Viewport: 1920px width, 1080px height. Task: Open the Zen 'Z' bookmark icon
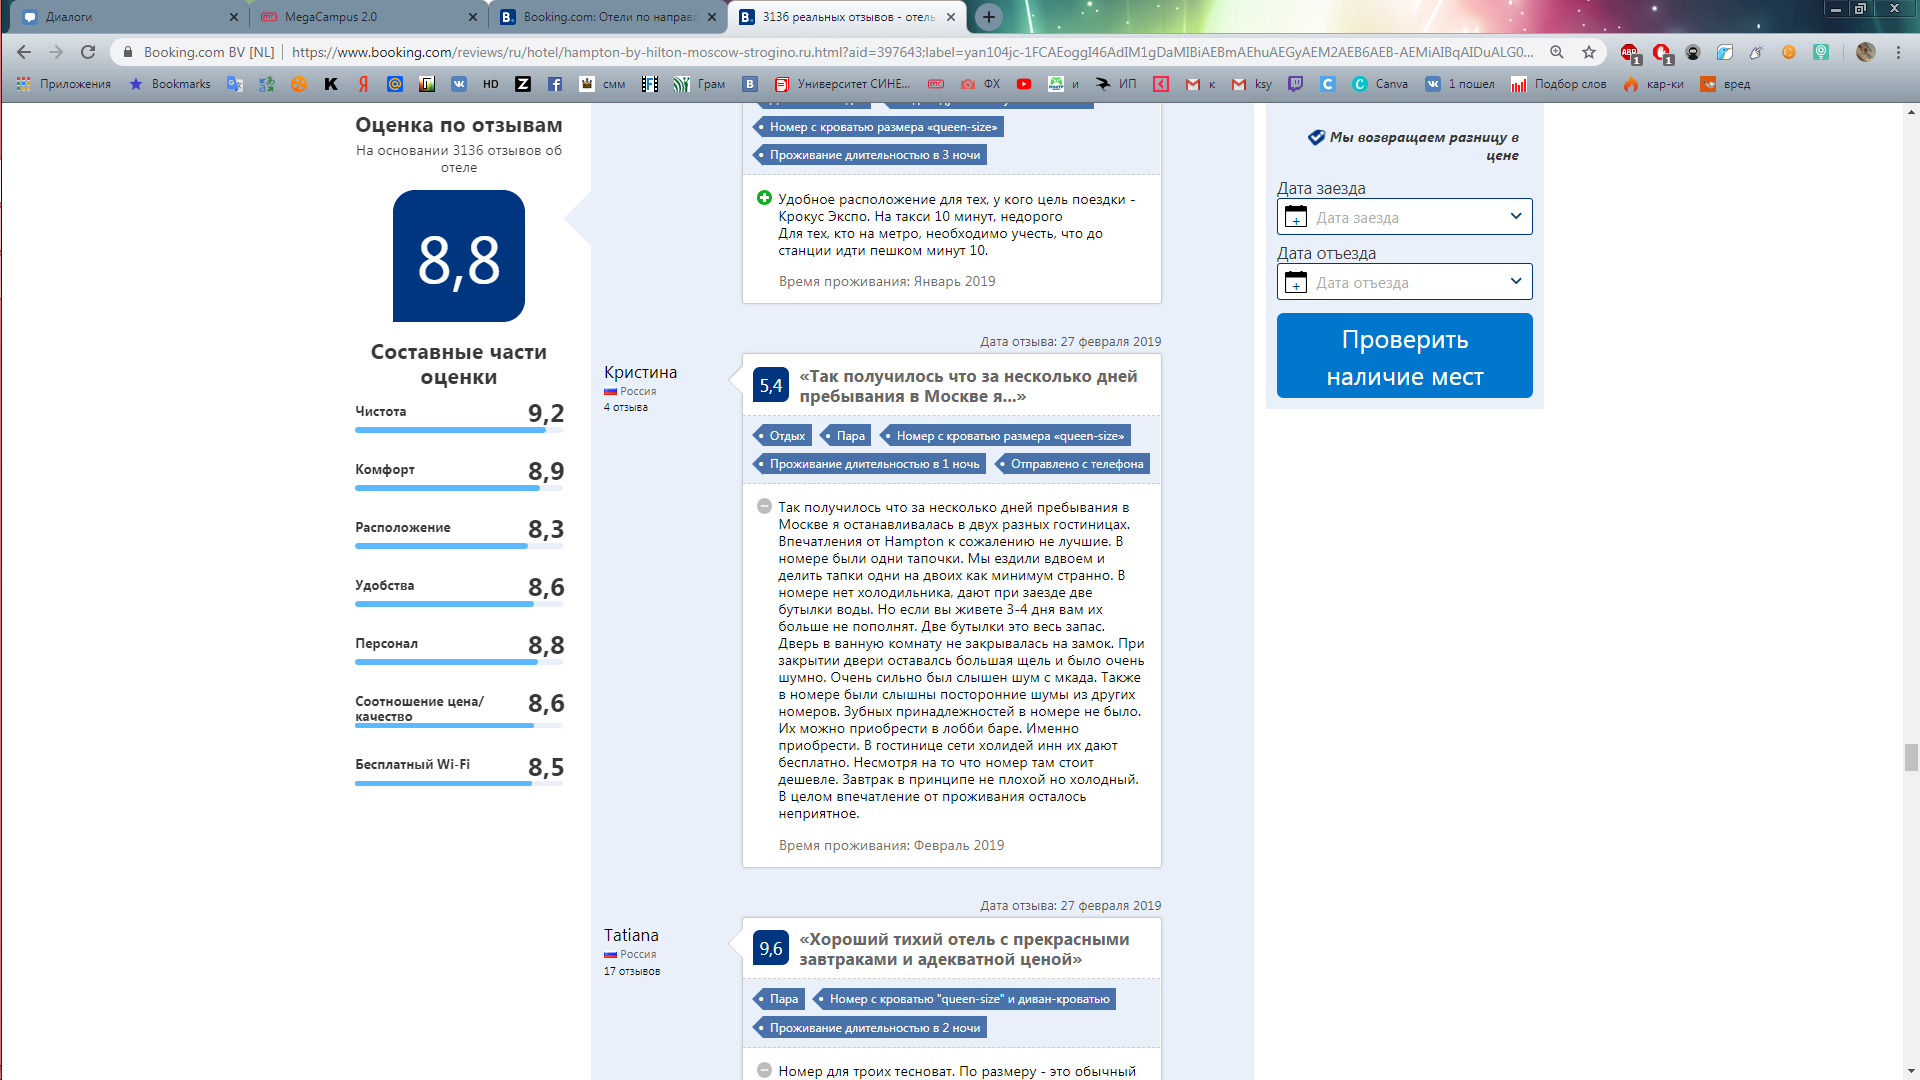(x=523, y=84)
